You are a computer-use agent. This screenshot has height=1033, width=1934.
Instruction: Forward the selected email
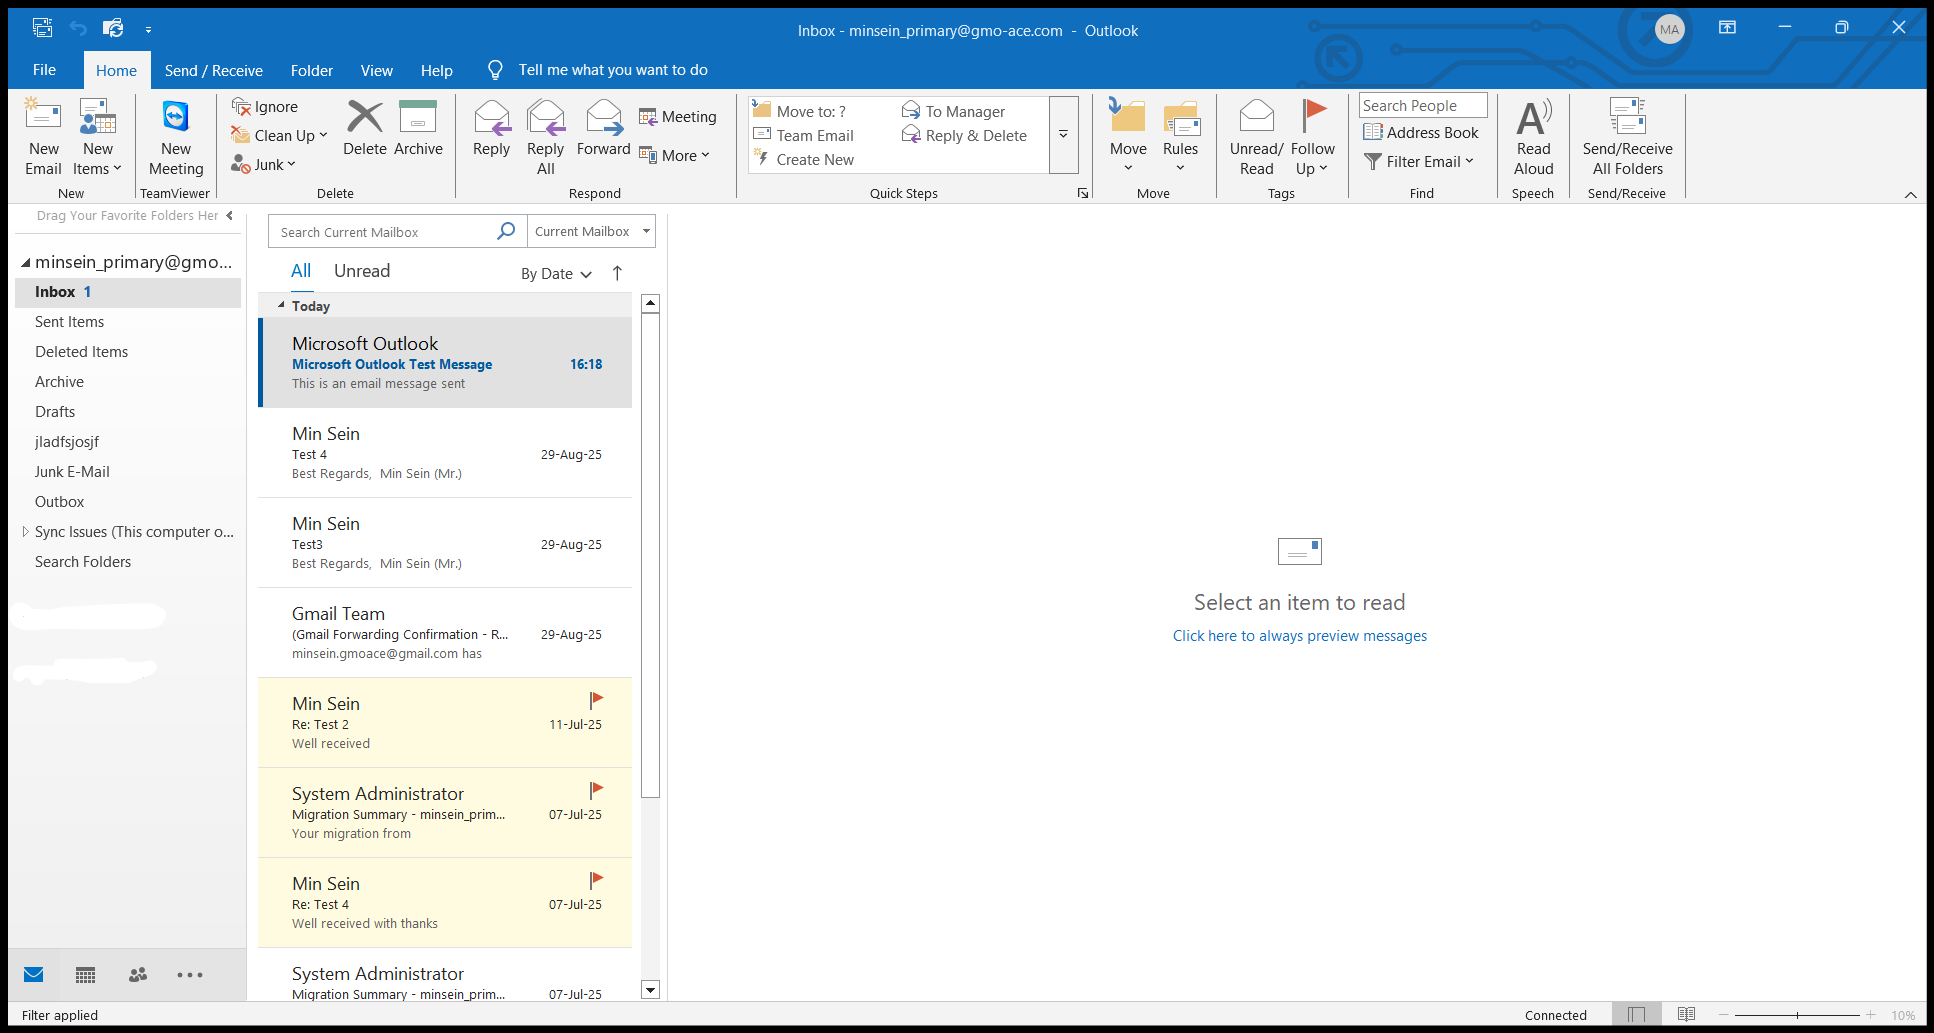[603, 128]
